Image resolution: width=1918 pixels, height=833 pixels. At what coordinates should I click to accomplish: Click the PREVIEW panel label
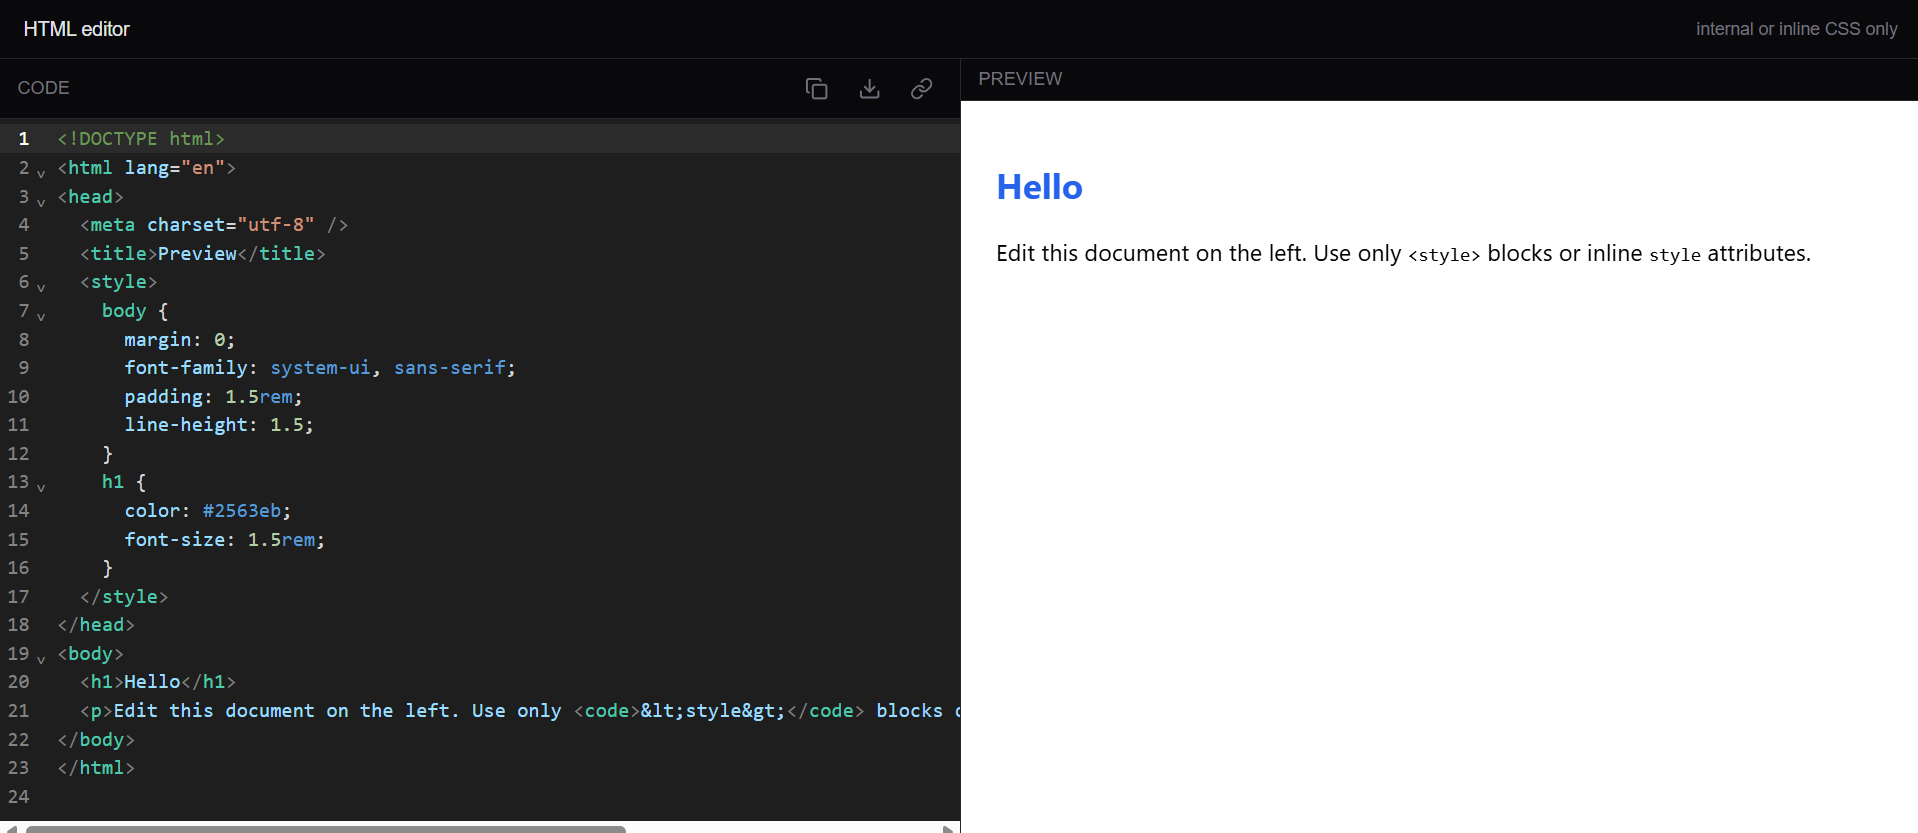point(1020,79)
